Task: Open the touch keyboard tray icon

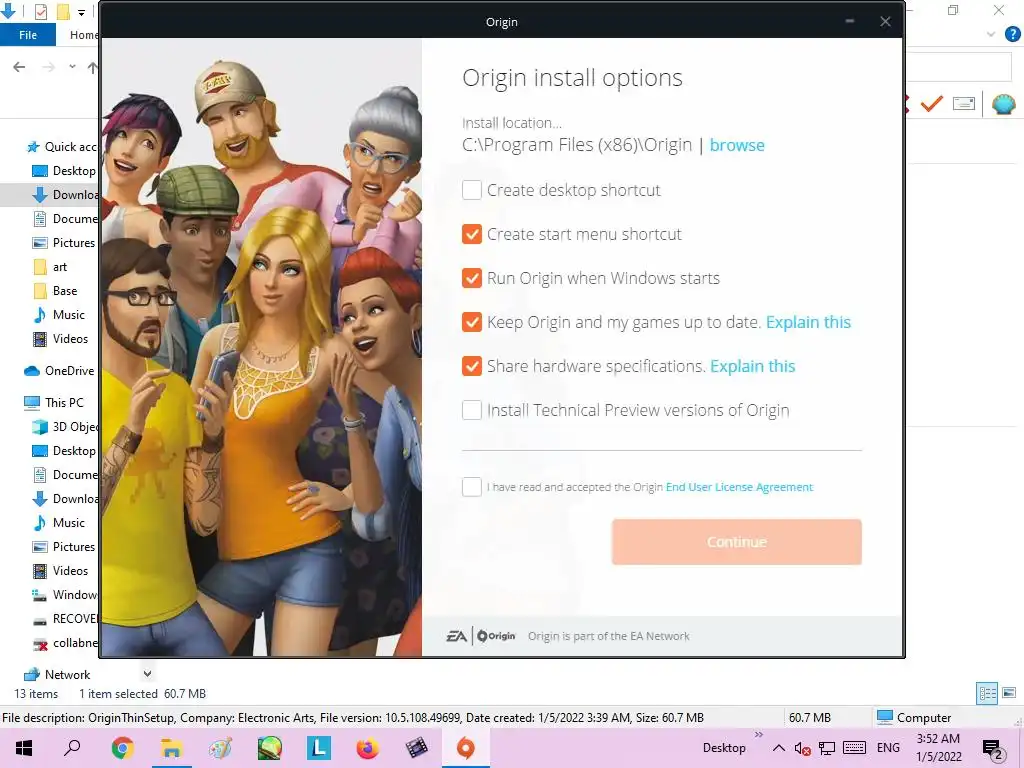Action: coord(854,748)
